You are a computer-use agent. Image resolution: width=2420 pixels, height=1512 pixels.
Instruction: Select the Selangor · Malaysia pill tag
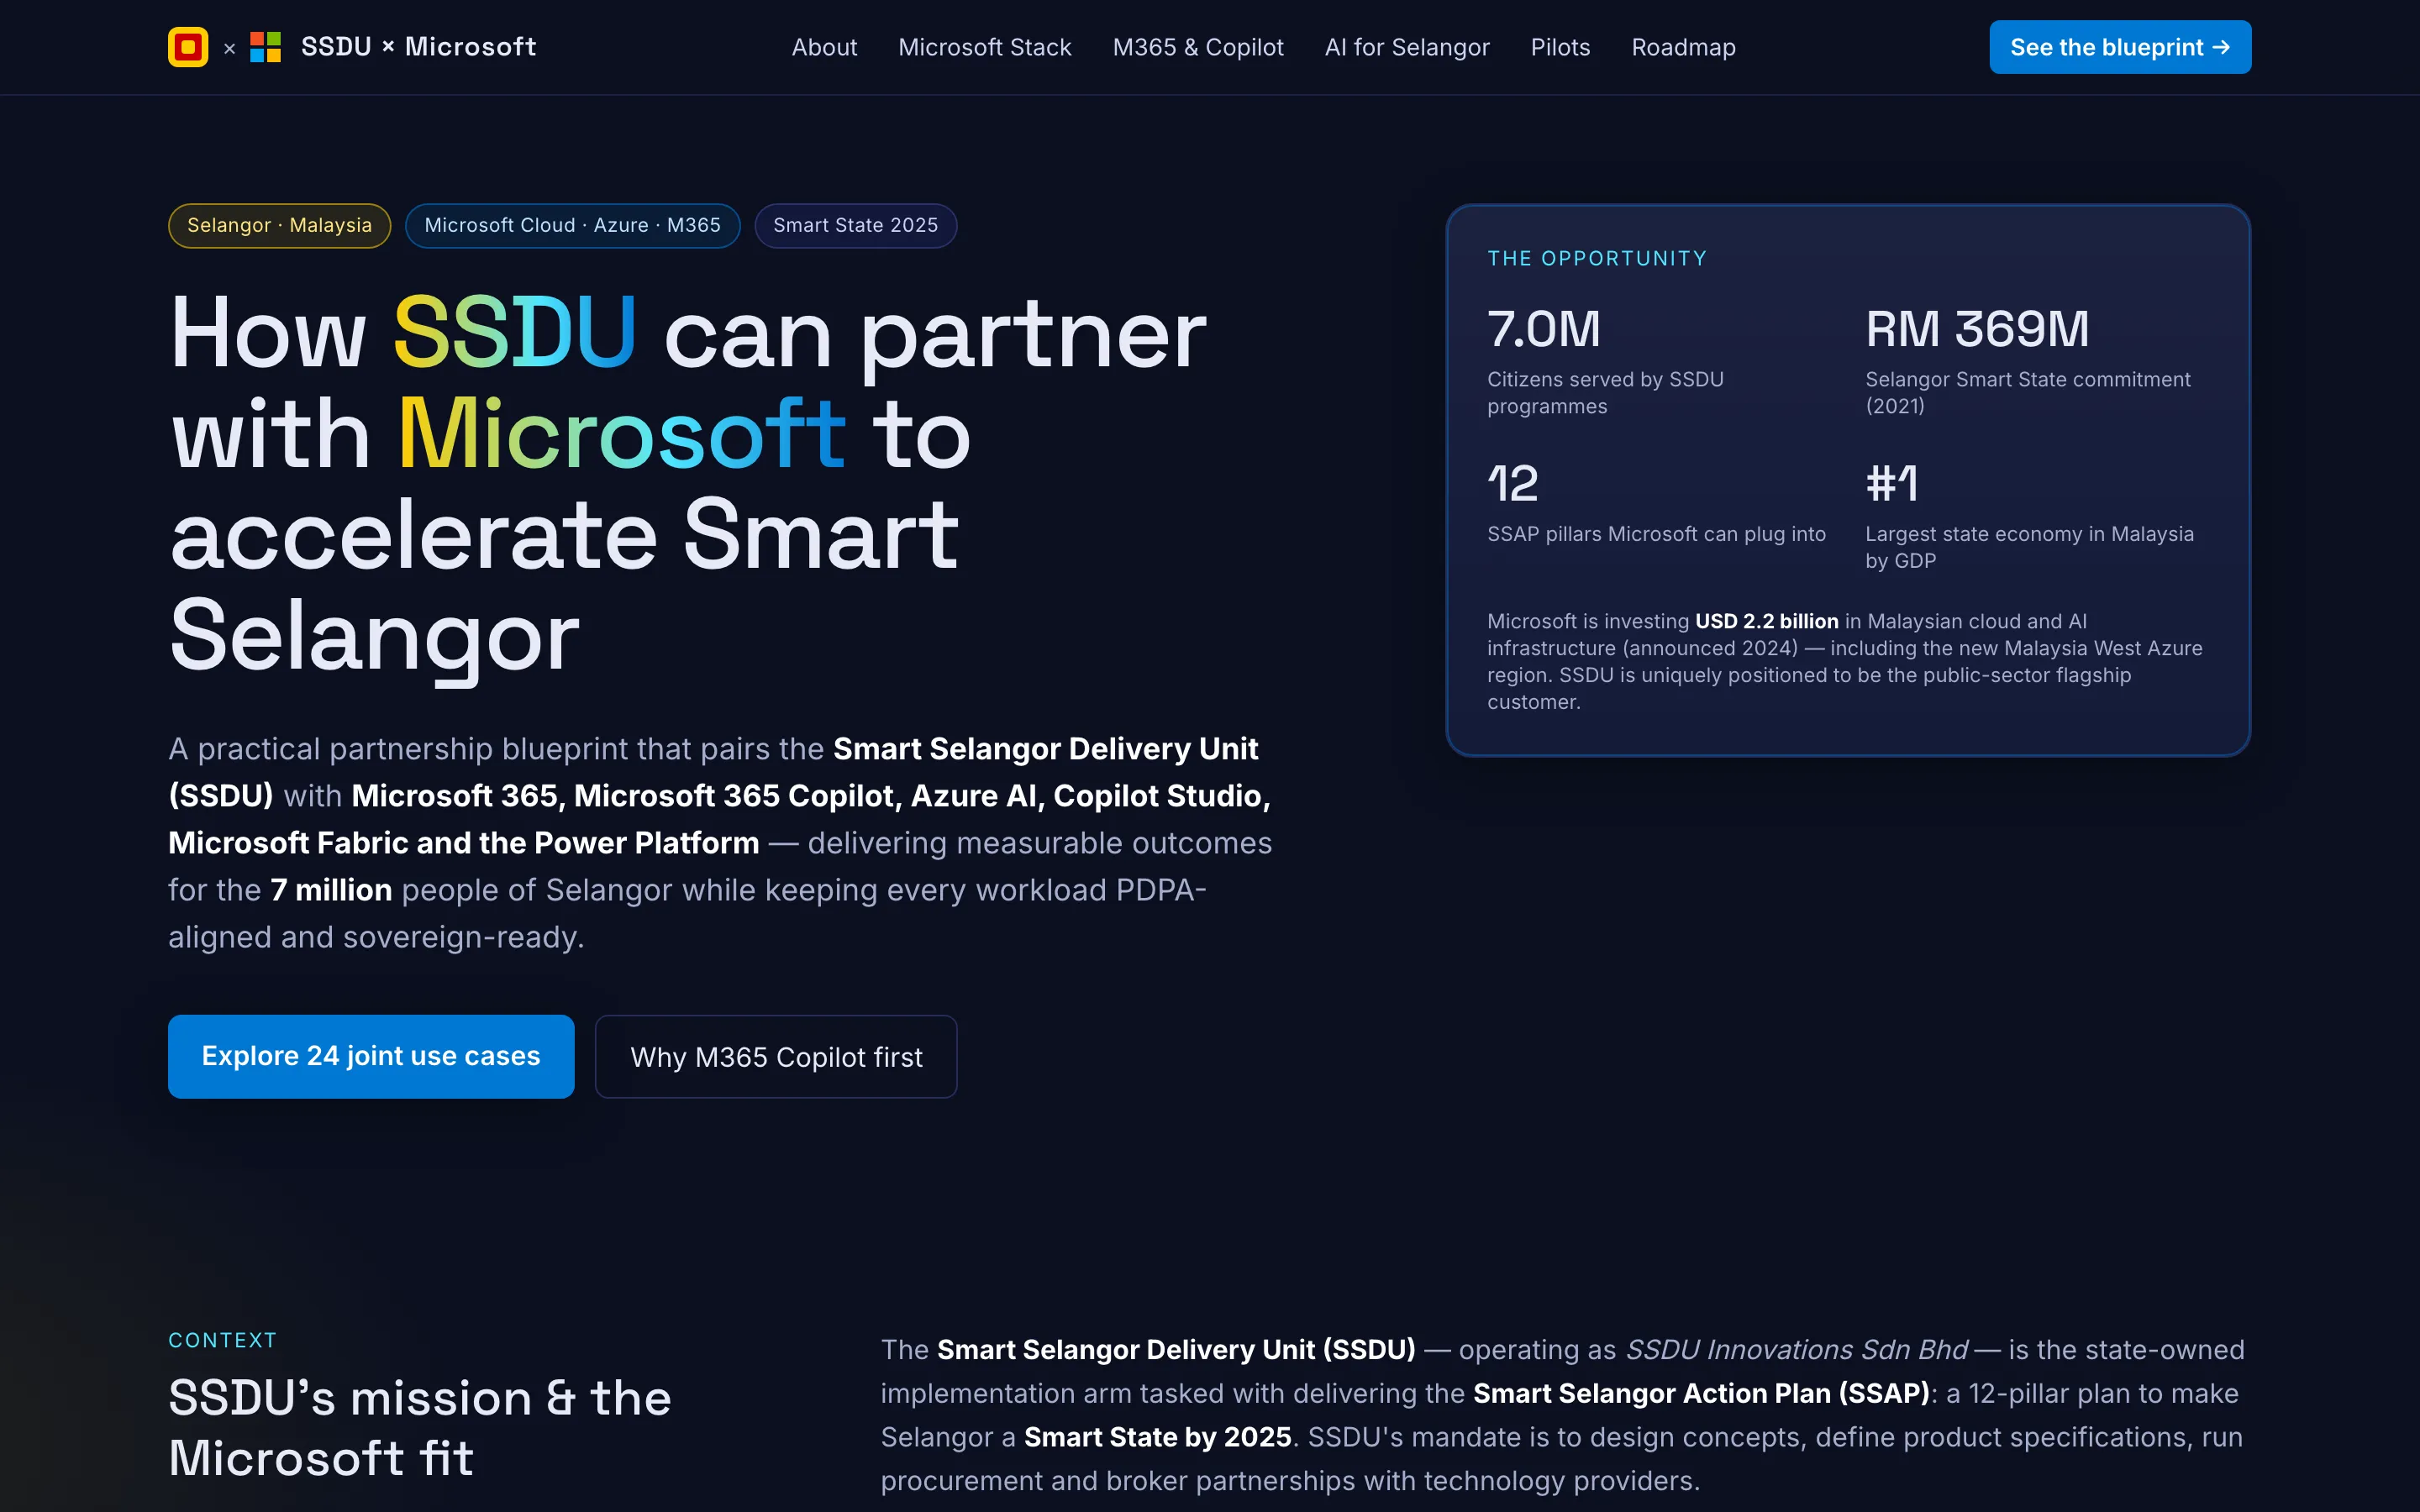pyautogui.click(x=279, y=225)
